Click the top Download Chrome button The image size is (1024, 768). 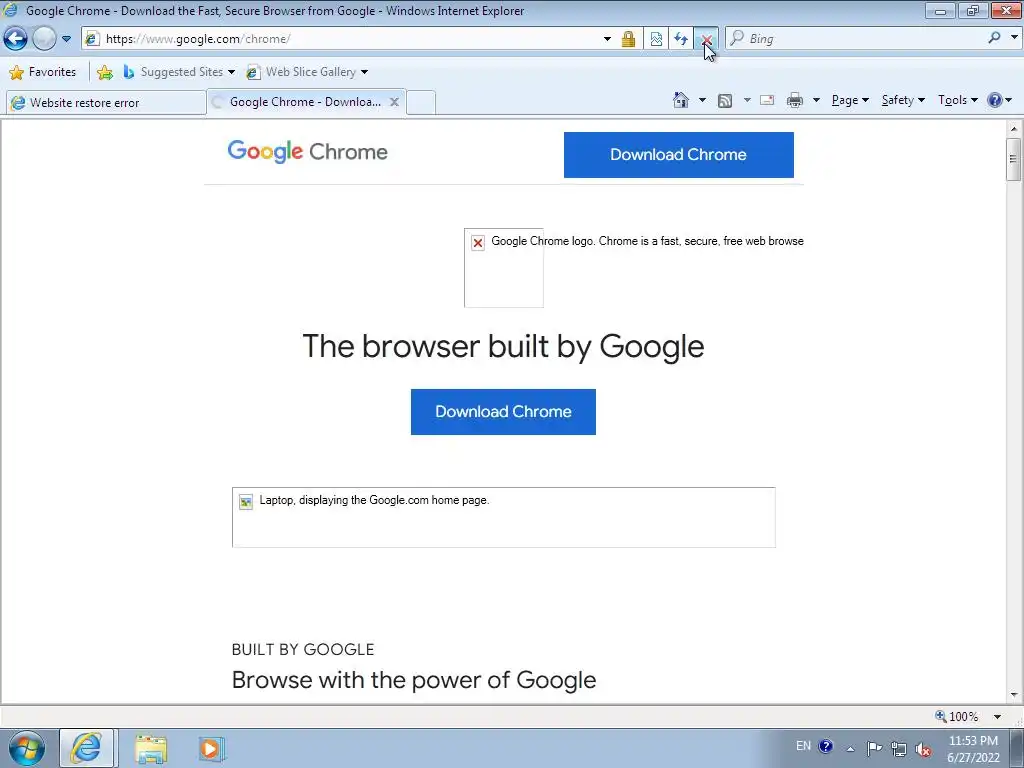(x=679, y=155)
